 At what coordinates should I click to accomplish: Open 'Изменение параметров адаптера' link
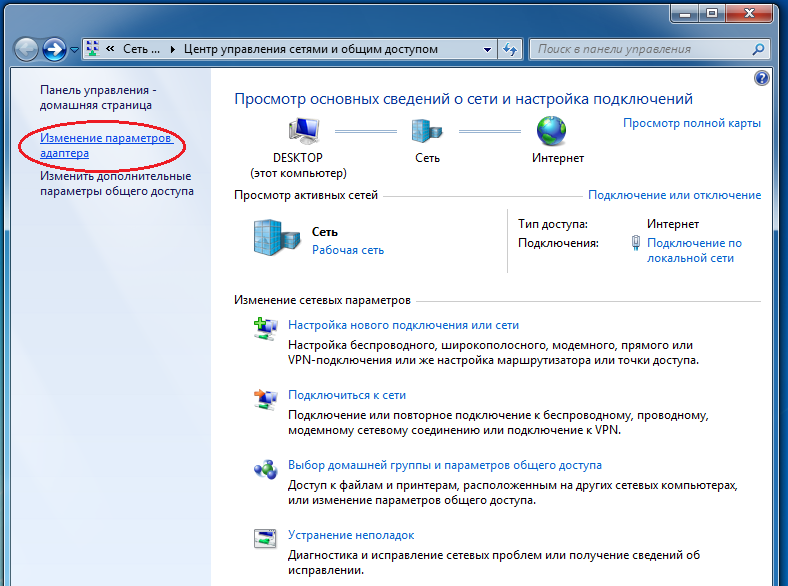[x=107, y=145]
